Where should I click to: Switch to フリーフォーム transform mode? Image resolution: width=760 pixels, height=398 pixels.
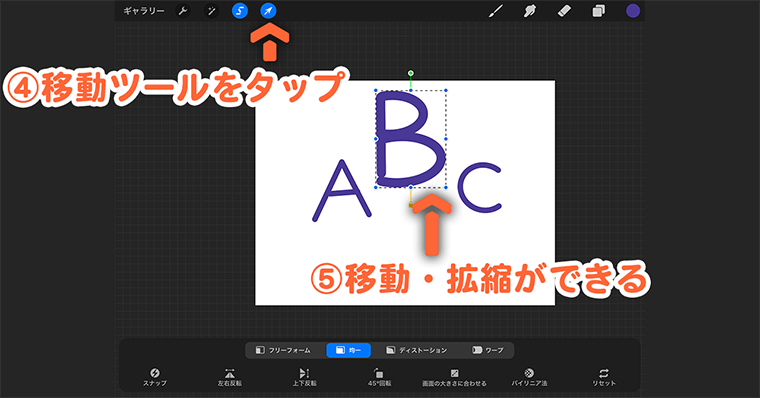(284, 350)
